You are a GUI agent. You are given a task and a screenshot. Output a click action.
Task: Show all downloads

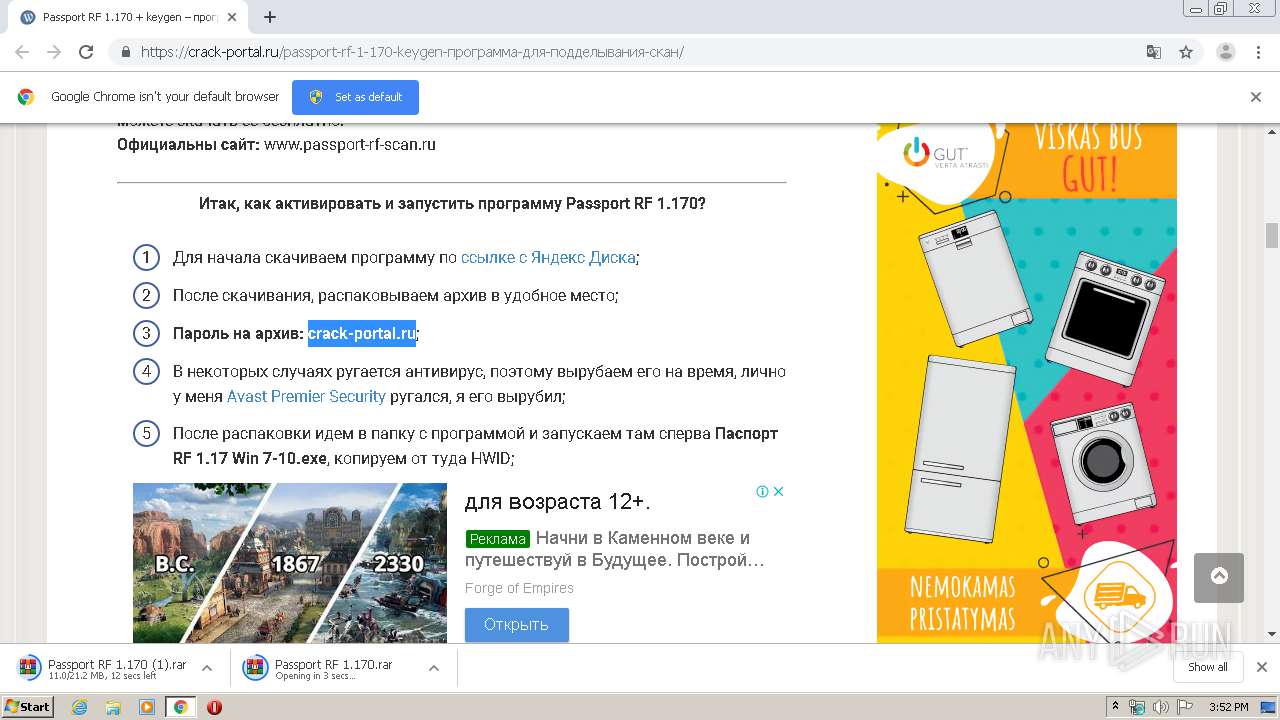(x=1207, y=667)
